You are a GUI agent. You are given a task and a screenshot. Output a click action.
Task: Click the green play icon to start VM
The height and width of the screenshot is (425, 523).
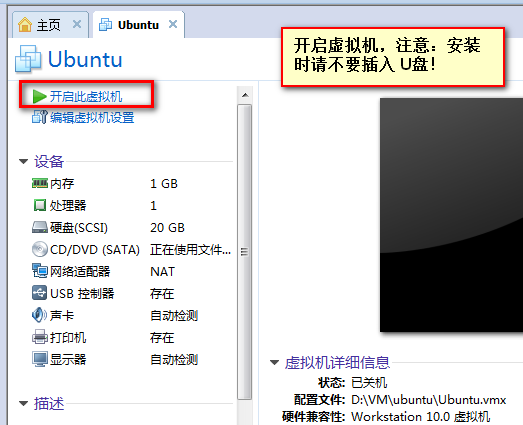[x=39, y=97]
